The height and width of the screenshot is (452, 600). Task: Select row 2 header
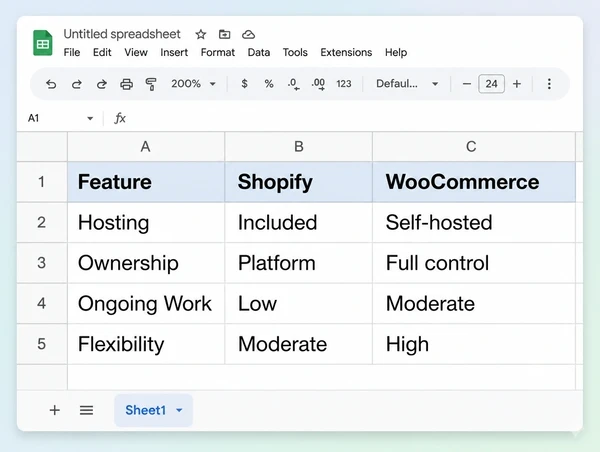tap(42, 222)
